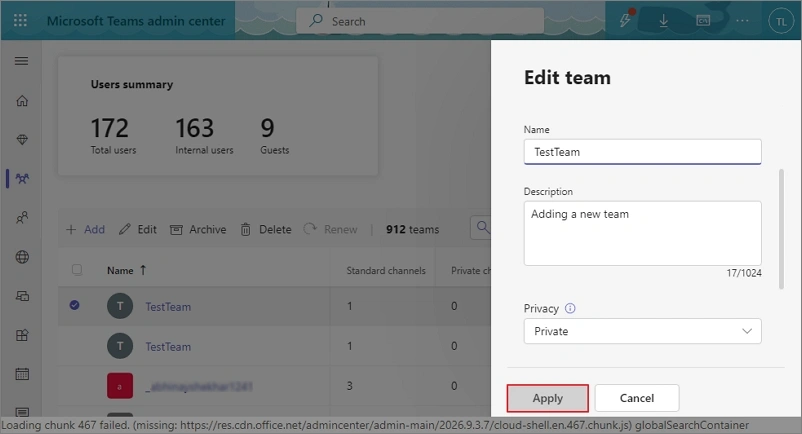Click red avatar of third team row
802x434 pixels.
point(120,386)
